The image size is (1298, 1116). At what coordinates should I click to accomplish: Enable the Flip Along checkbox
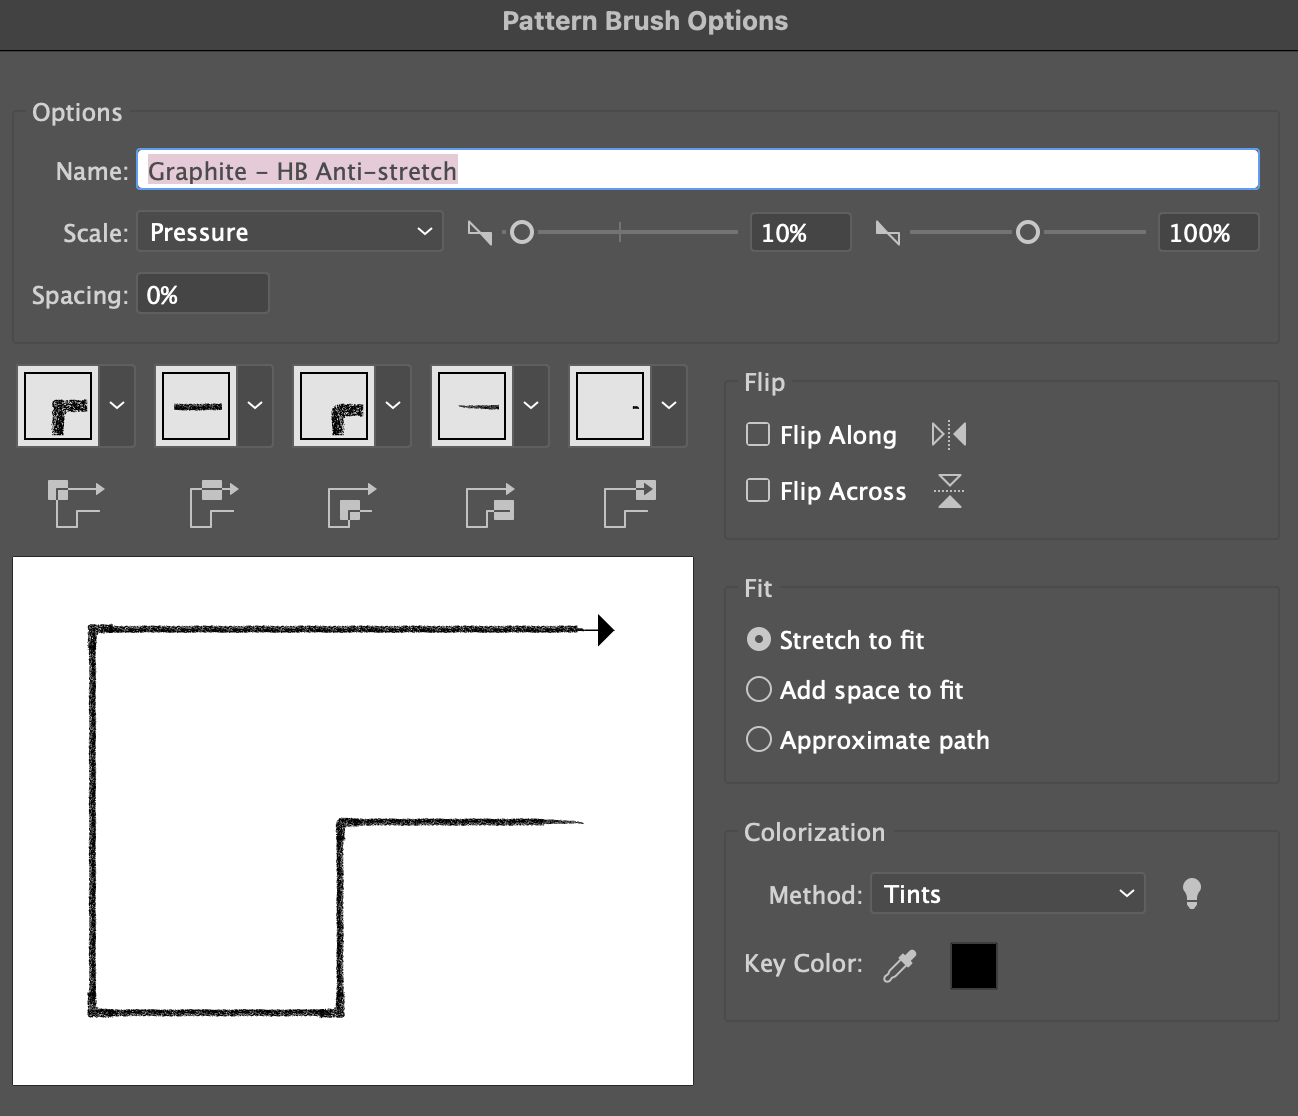pos(758,434)
